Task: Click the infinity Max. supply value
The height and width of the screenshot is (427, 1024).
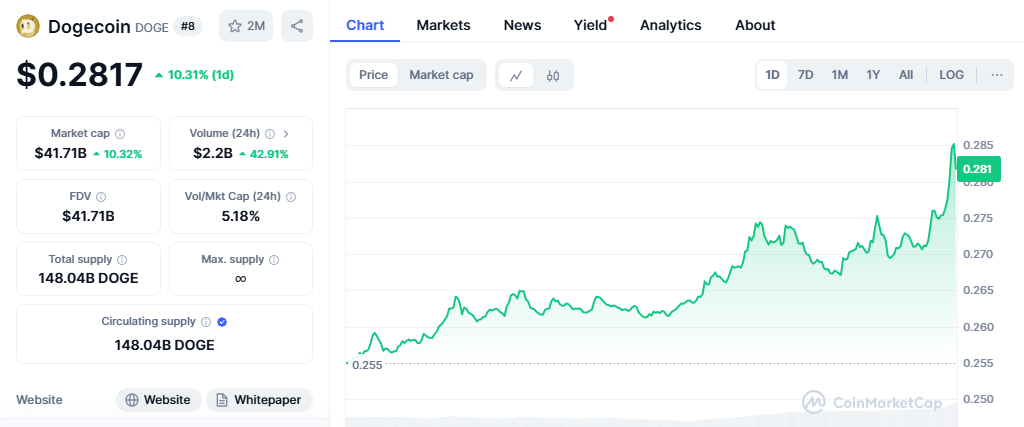Action: tap(240, 279)
